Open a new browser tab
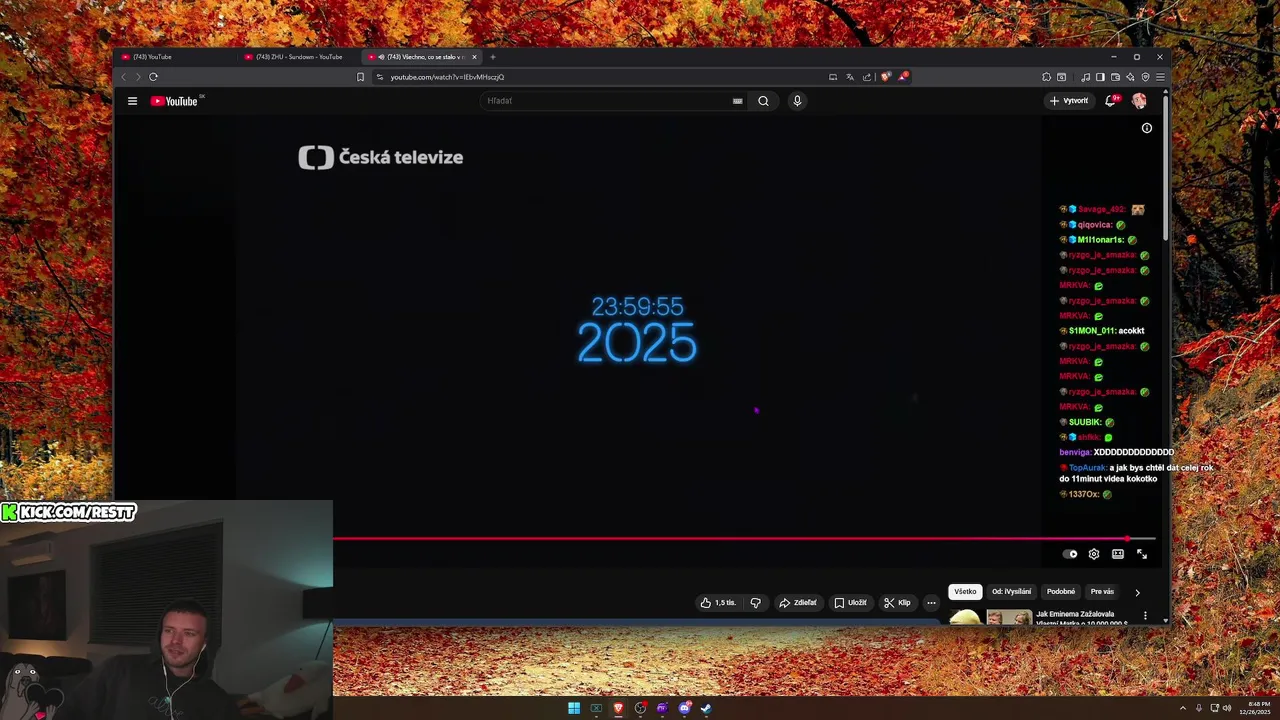 pos(492,57)
